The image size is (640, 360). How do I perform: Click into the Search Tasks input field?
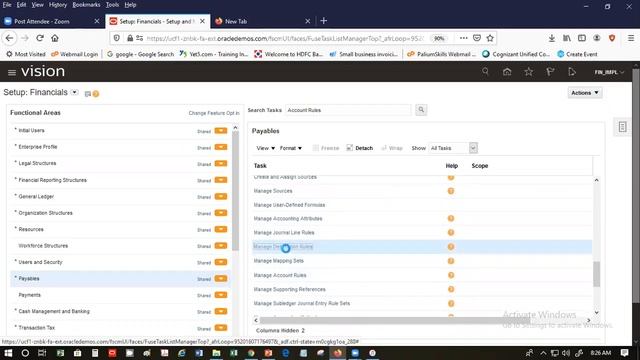pos(348,110)
